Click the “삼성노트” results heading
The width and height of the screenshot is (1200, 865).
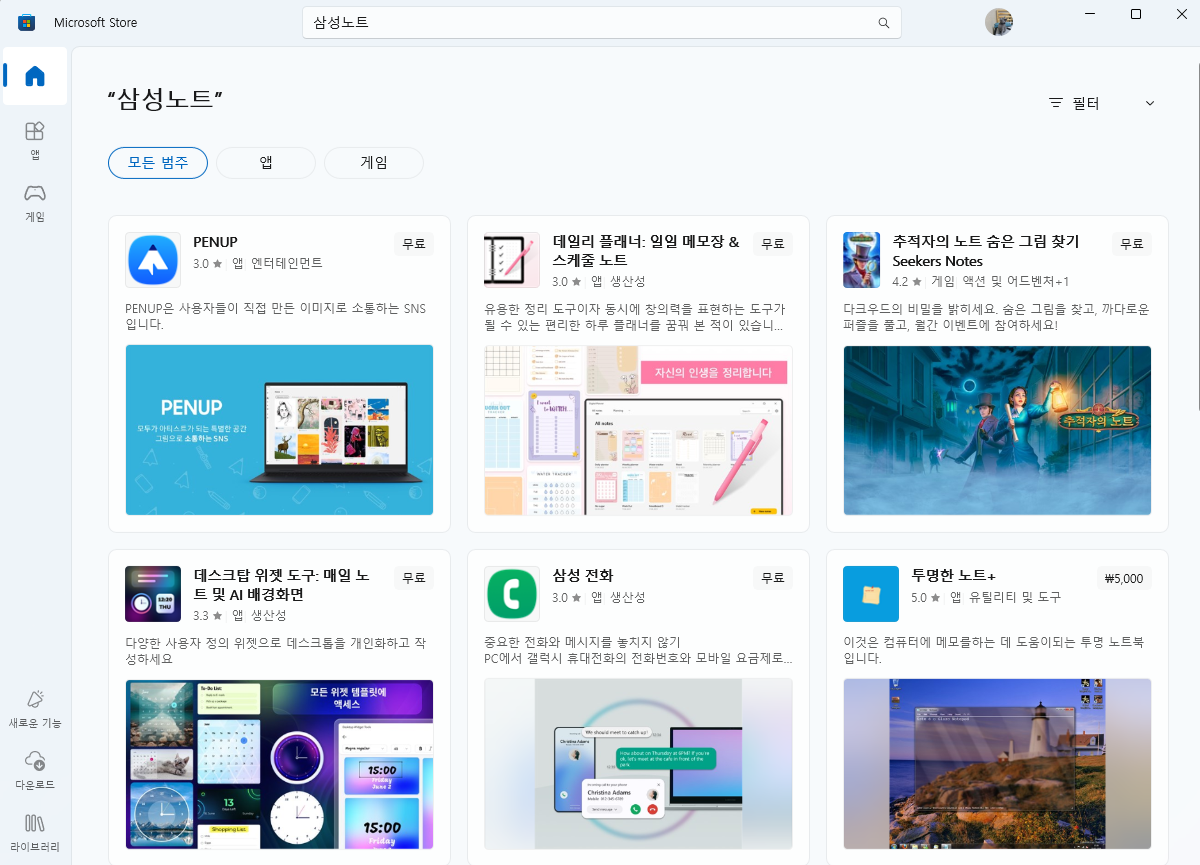pyautogui.click(x=164, y=100)
